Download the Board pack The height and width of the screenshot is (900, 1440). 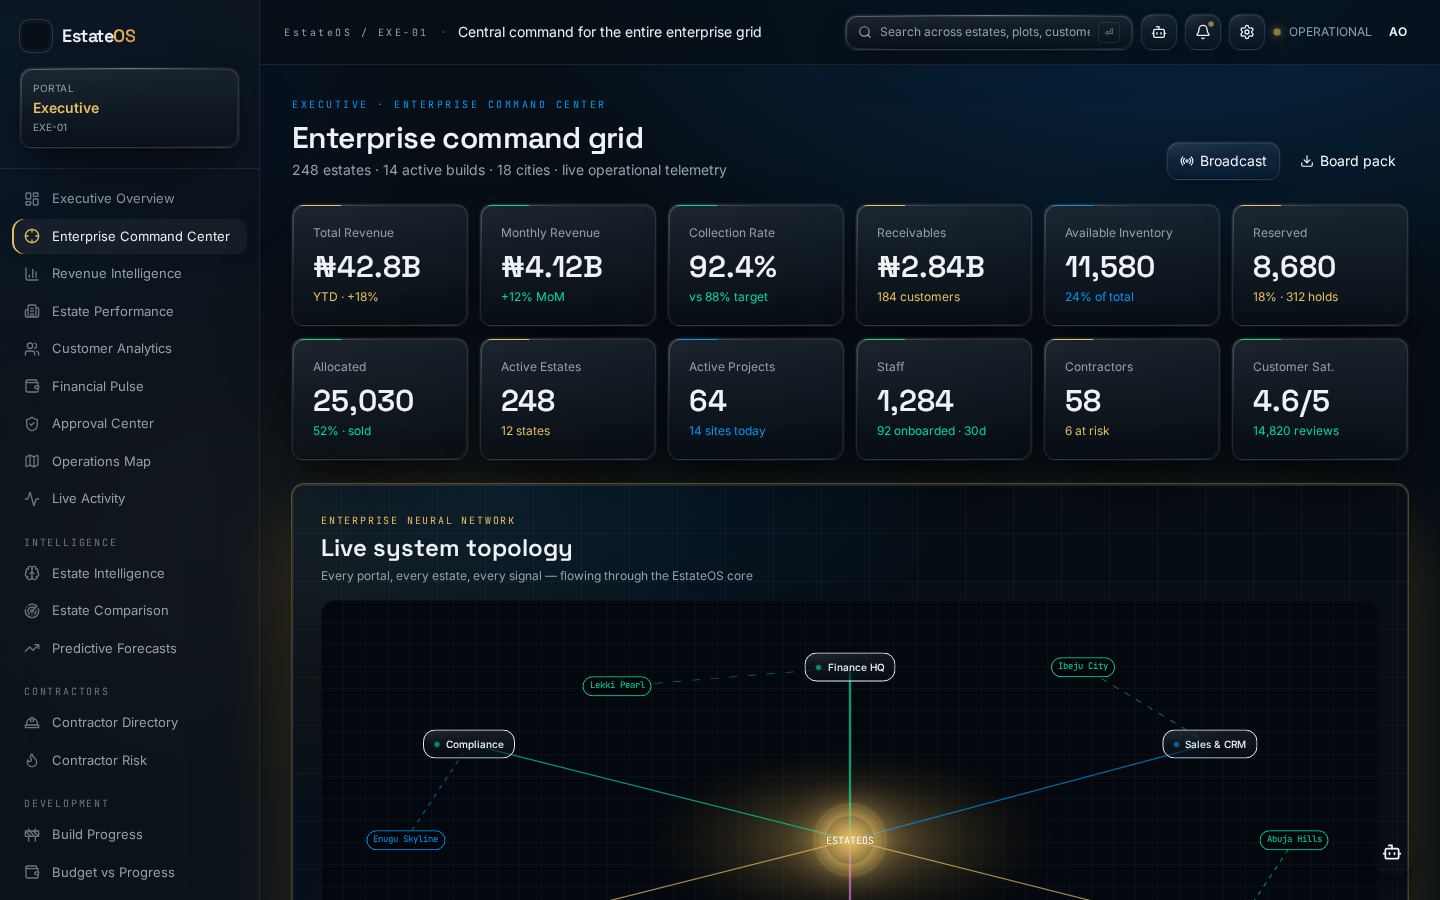pos(1348,161)
